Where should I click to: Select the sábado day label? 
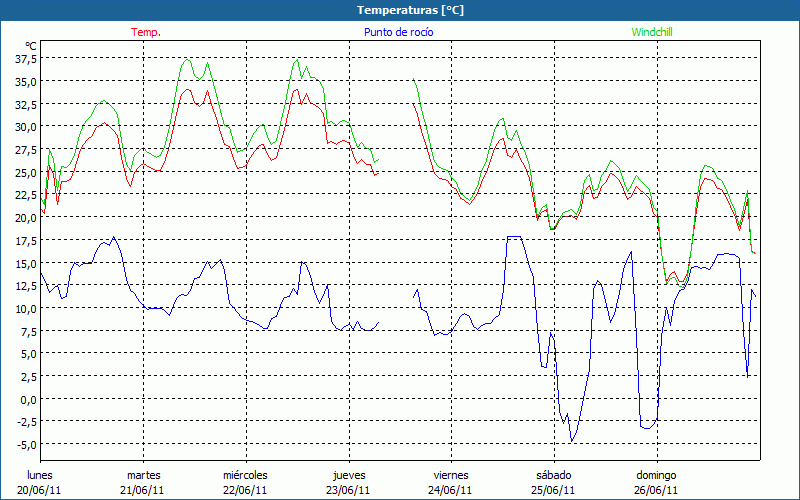coord(554,475)
